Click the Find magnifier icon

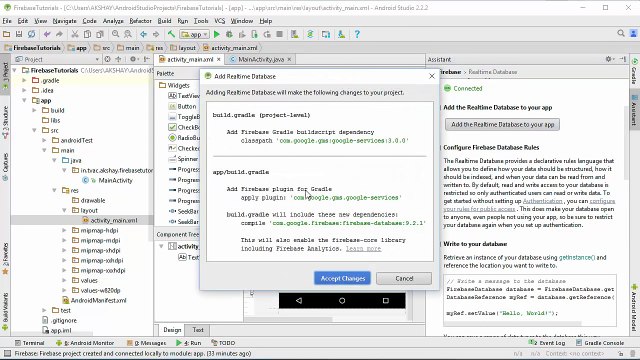[116, 34]
